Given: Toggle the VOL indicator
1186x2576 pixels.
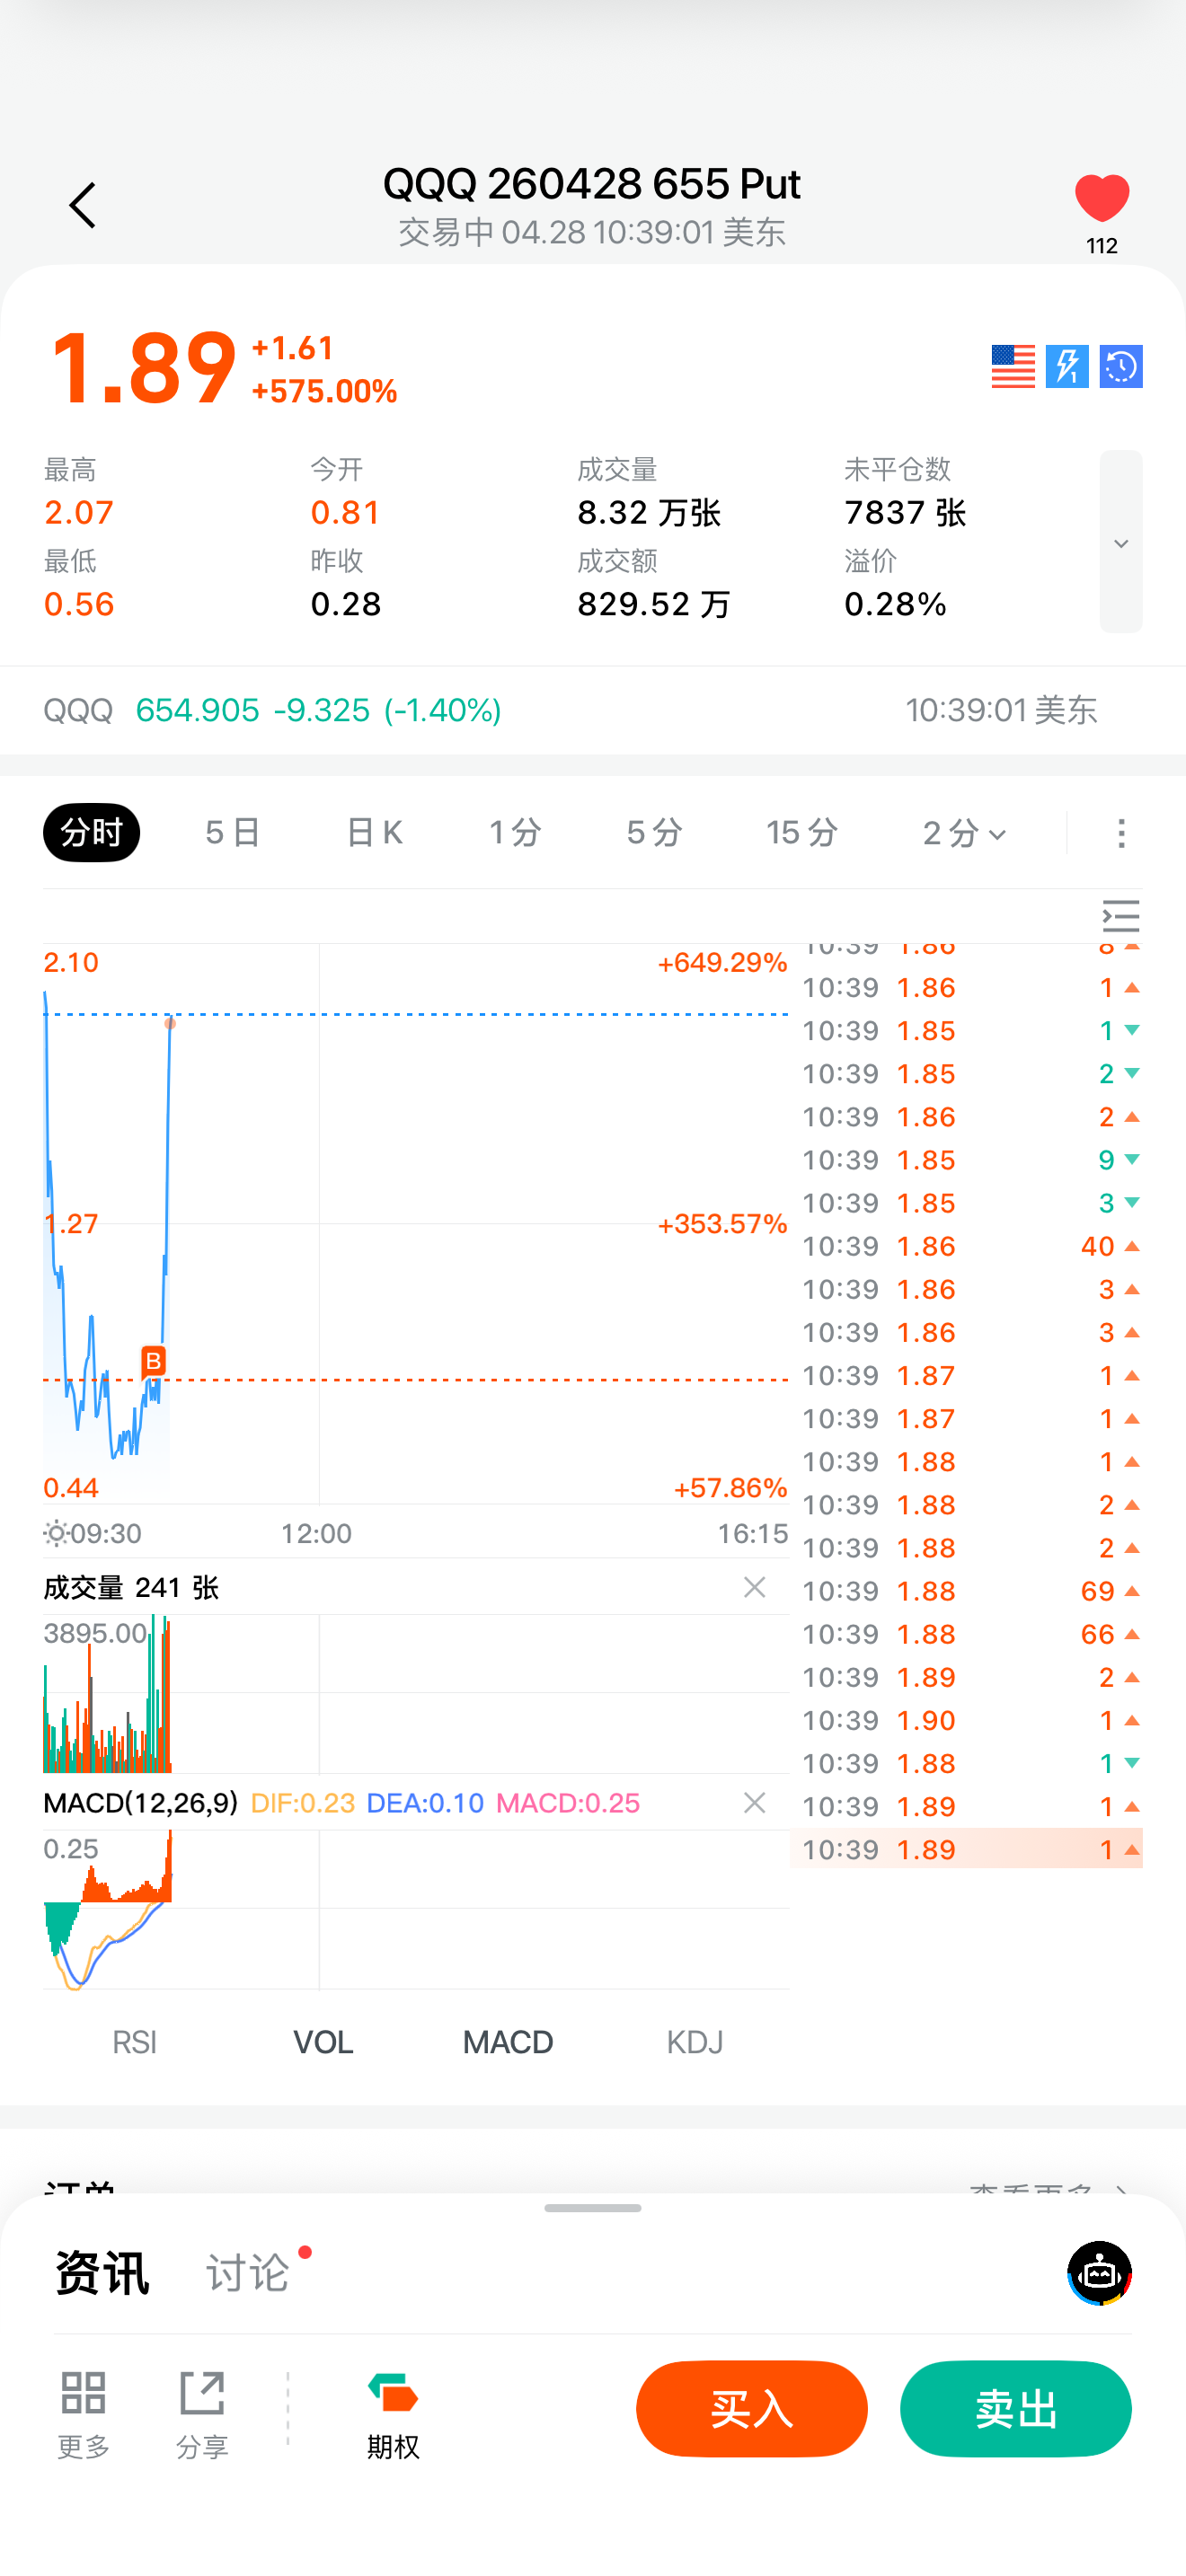Looking at the screenshot, I should (x=323, y=2041).
